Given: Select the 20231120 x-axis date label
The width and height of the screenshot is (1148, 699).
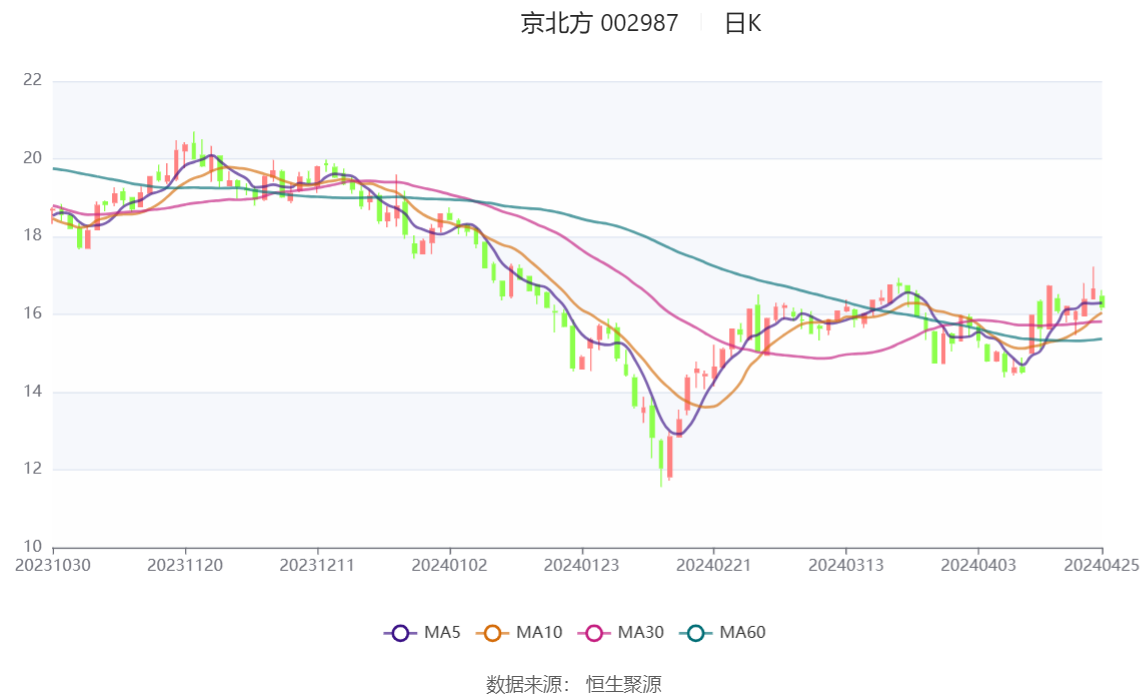Looking at the screenshot, I should (x=185, y=565).
